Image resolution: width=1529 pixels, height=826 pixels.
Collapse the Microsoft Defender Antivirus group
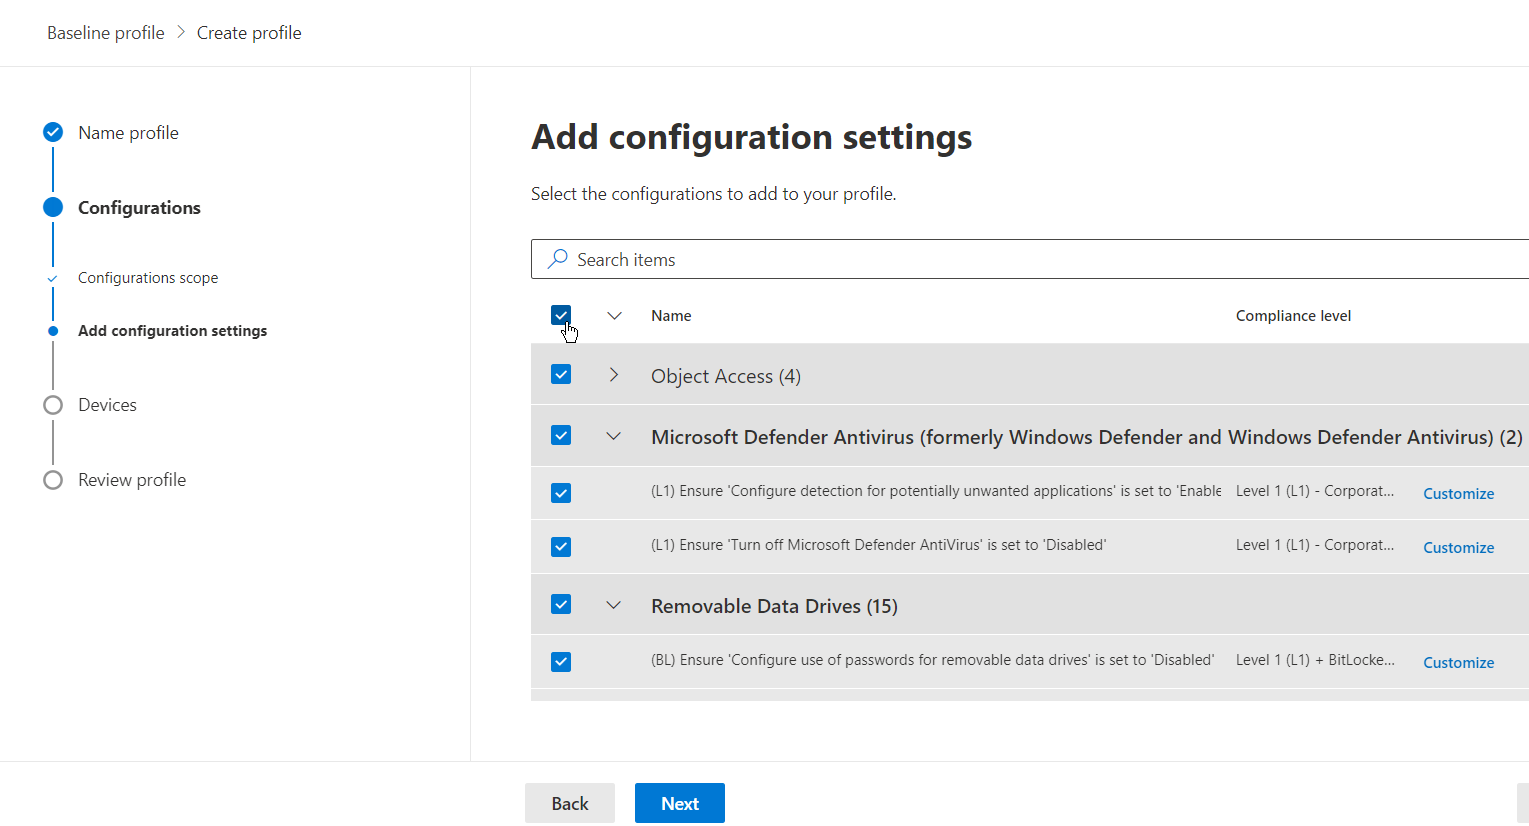point(614,436)
